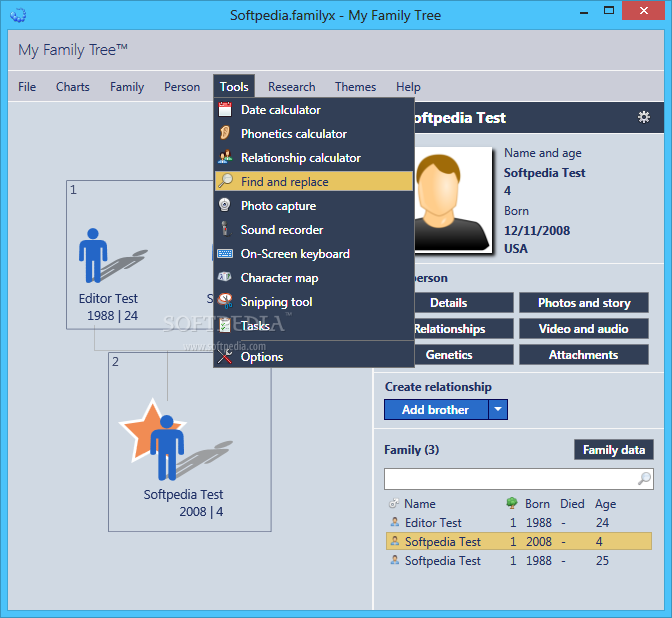Click the Family data button

tap(614, 450)
